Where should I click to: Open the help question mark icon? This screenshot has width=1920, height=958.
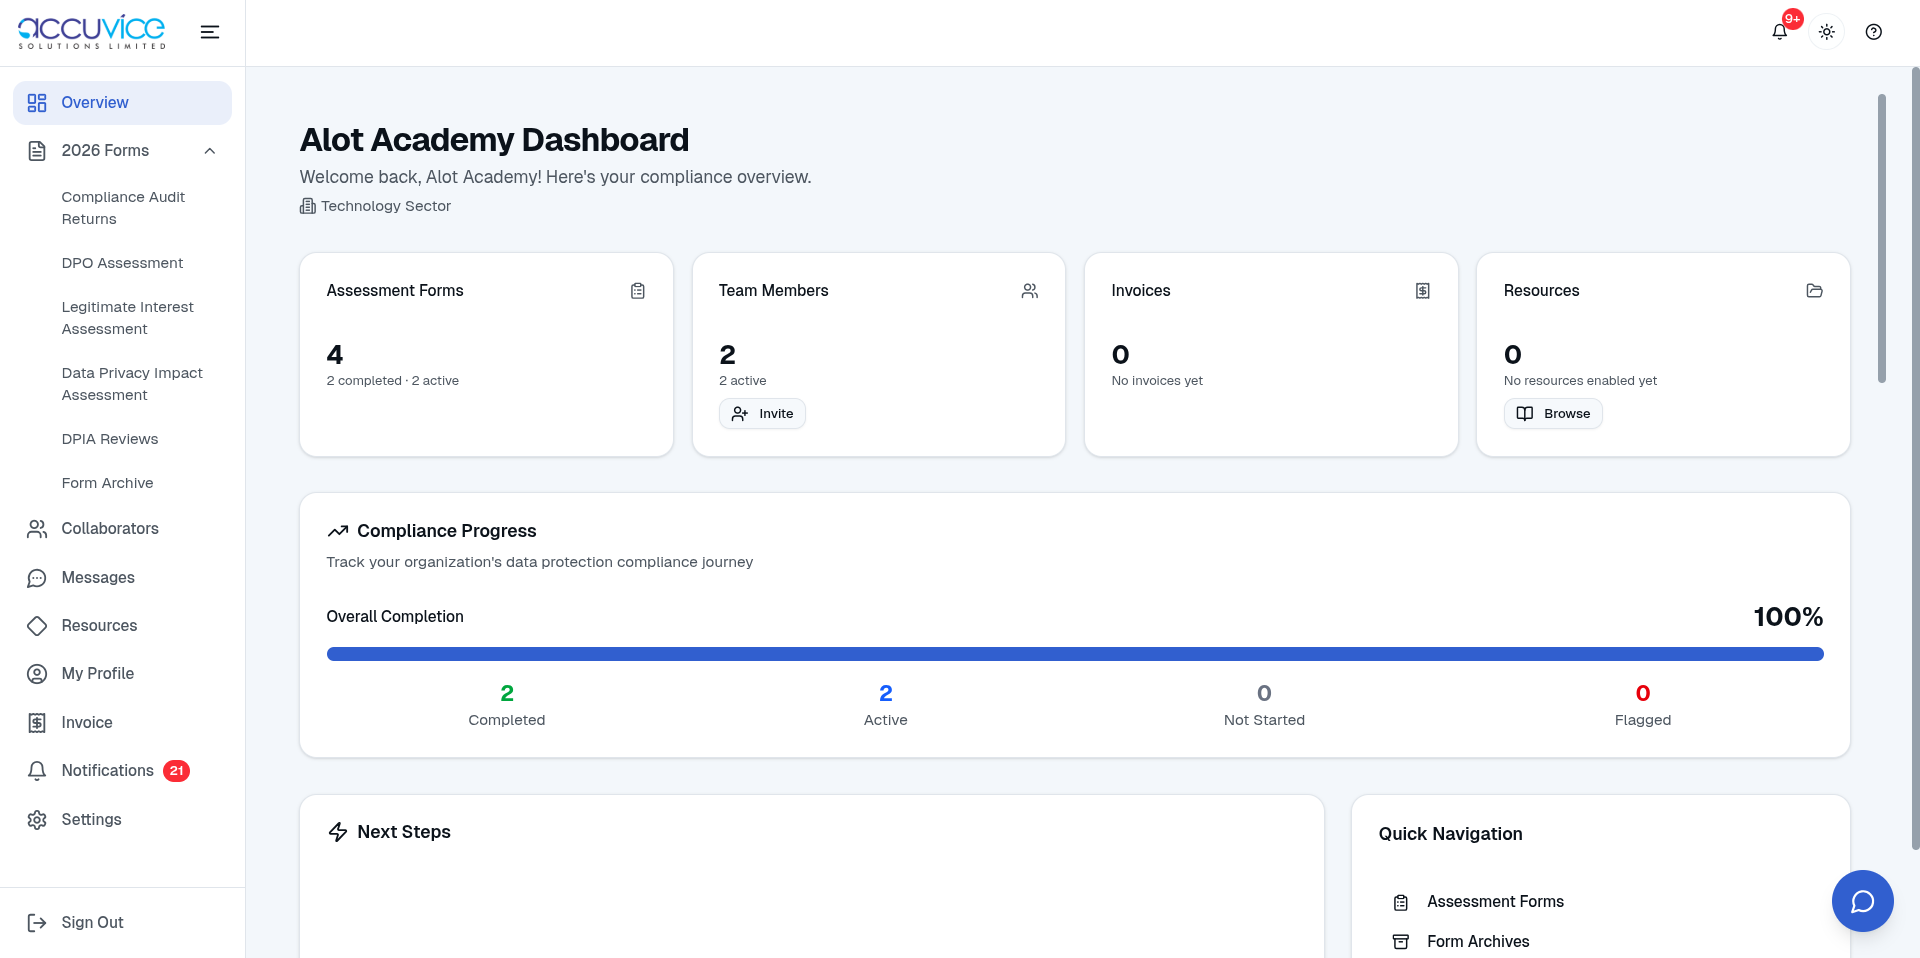[x=1873, y=32]
